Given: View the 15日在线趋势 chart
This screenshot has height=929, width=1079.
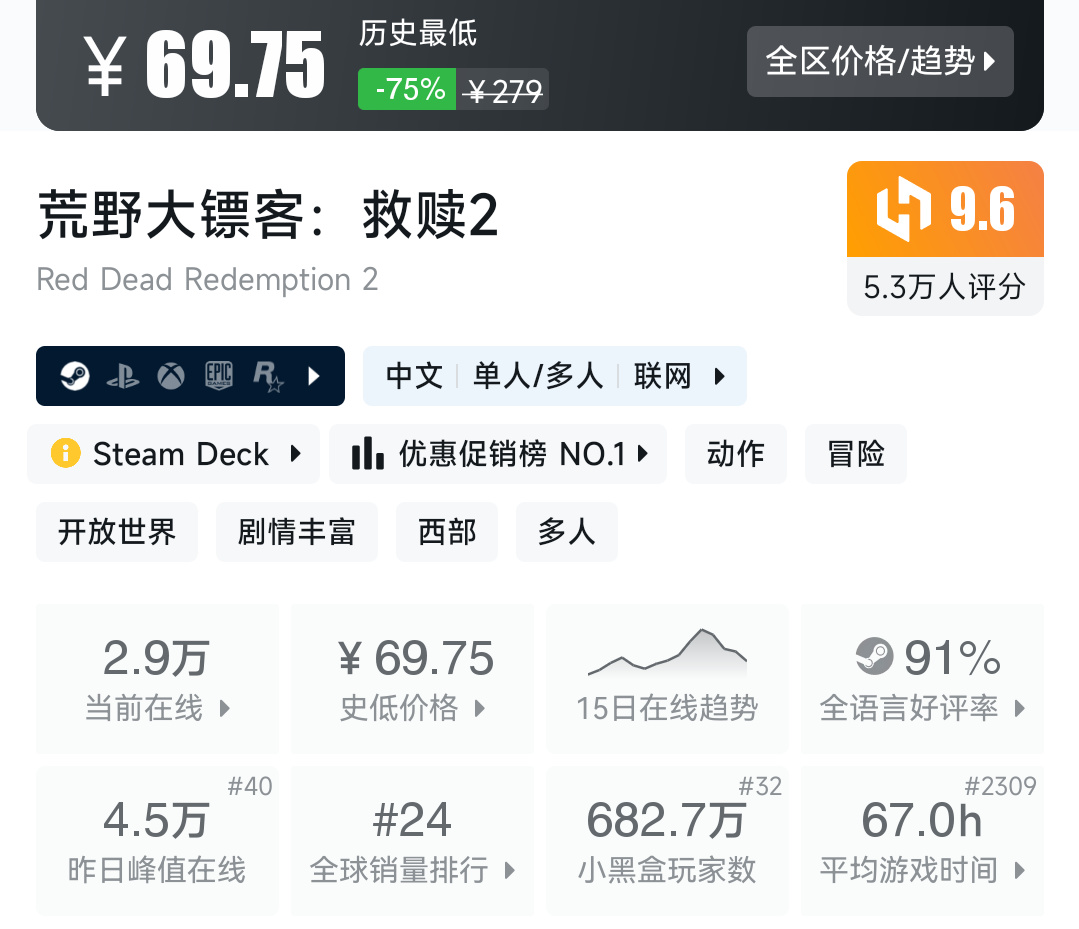Looking at the screenshot, I should [x=667, y=678].
